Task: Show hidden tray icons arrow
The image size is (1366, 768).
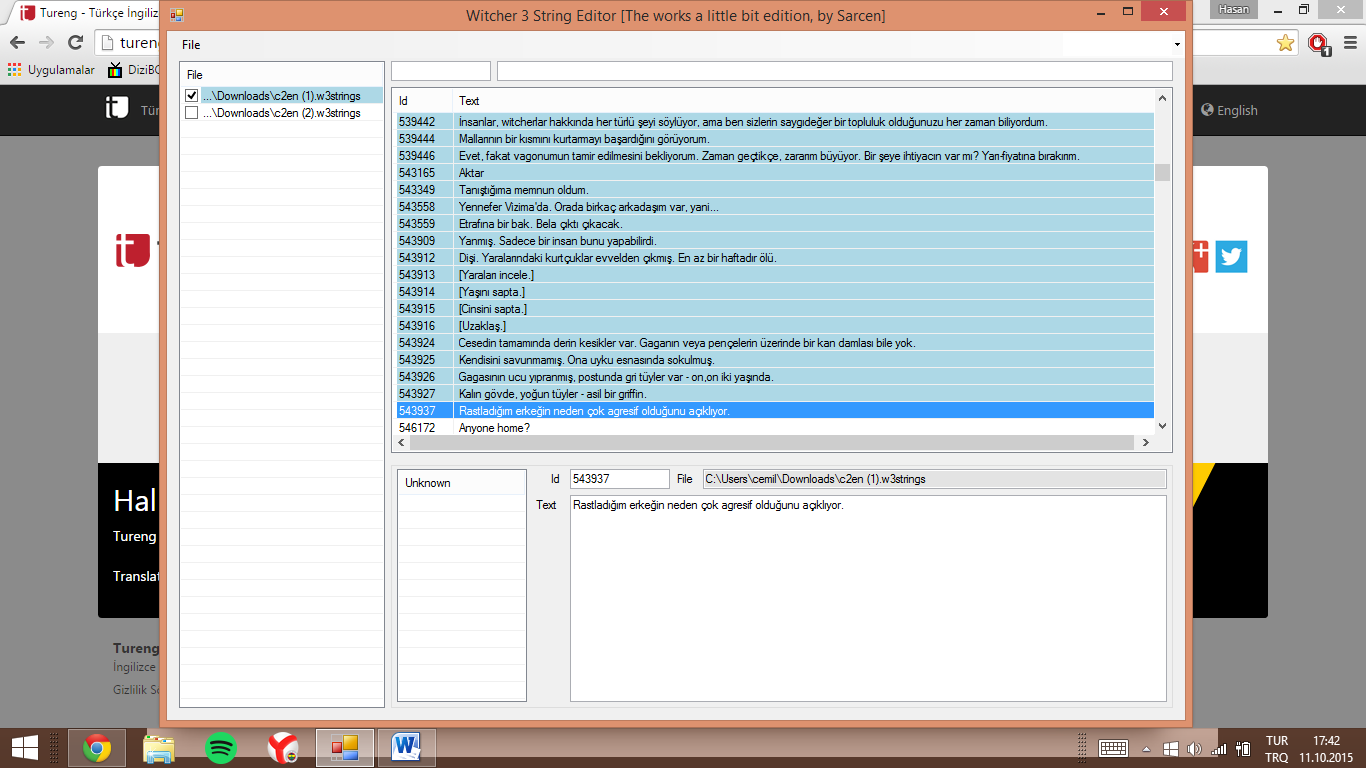Action: [x=1146, y=748]
